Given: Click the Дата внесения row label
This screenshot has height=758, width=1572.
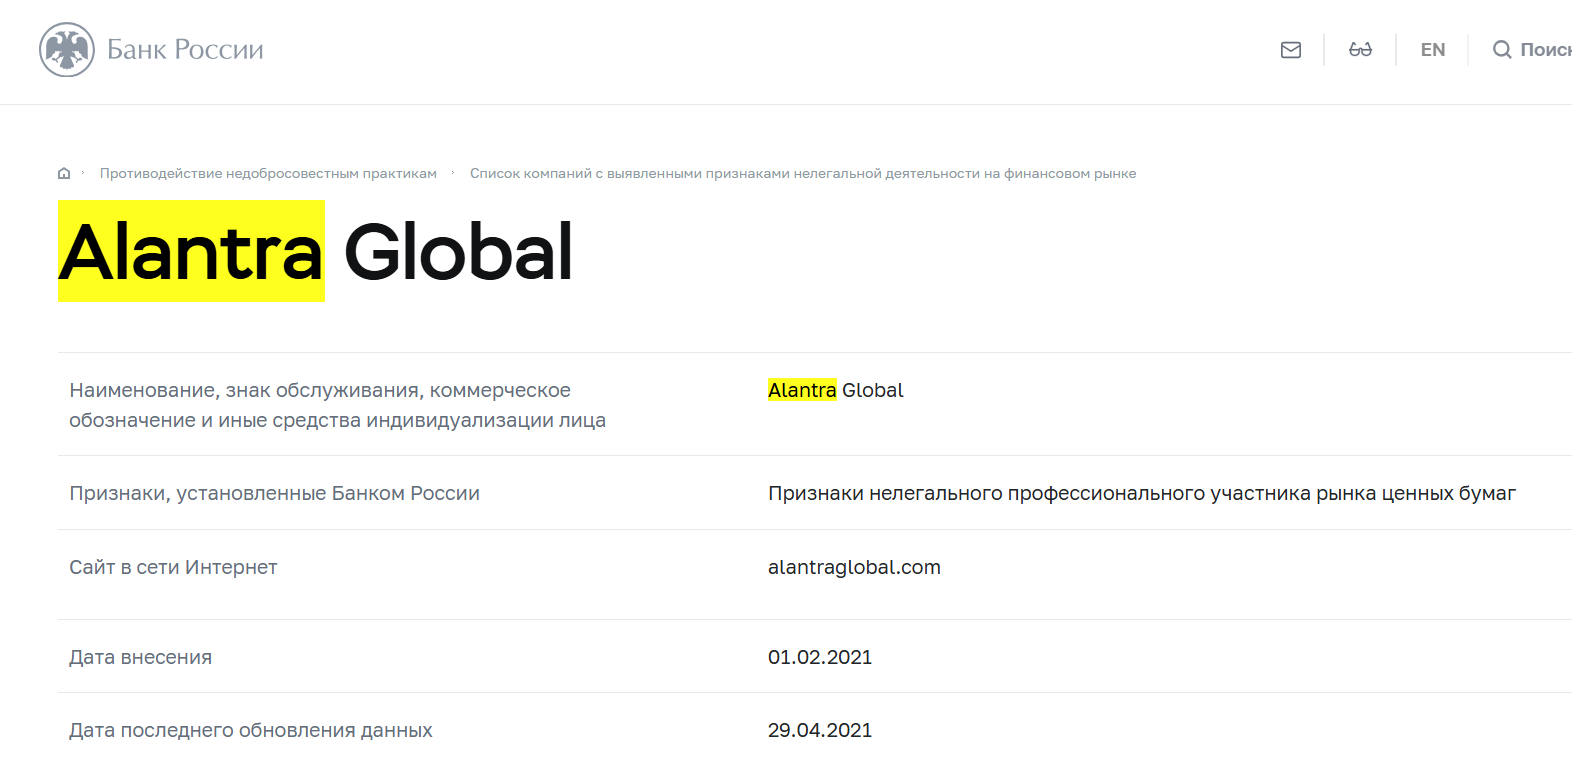Looking at the screenshot, I should pos(140,657).
